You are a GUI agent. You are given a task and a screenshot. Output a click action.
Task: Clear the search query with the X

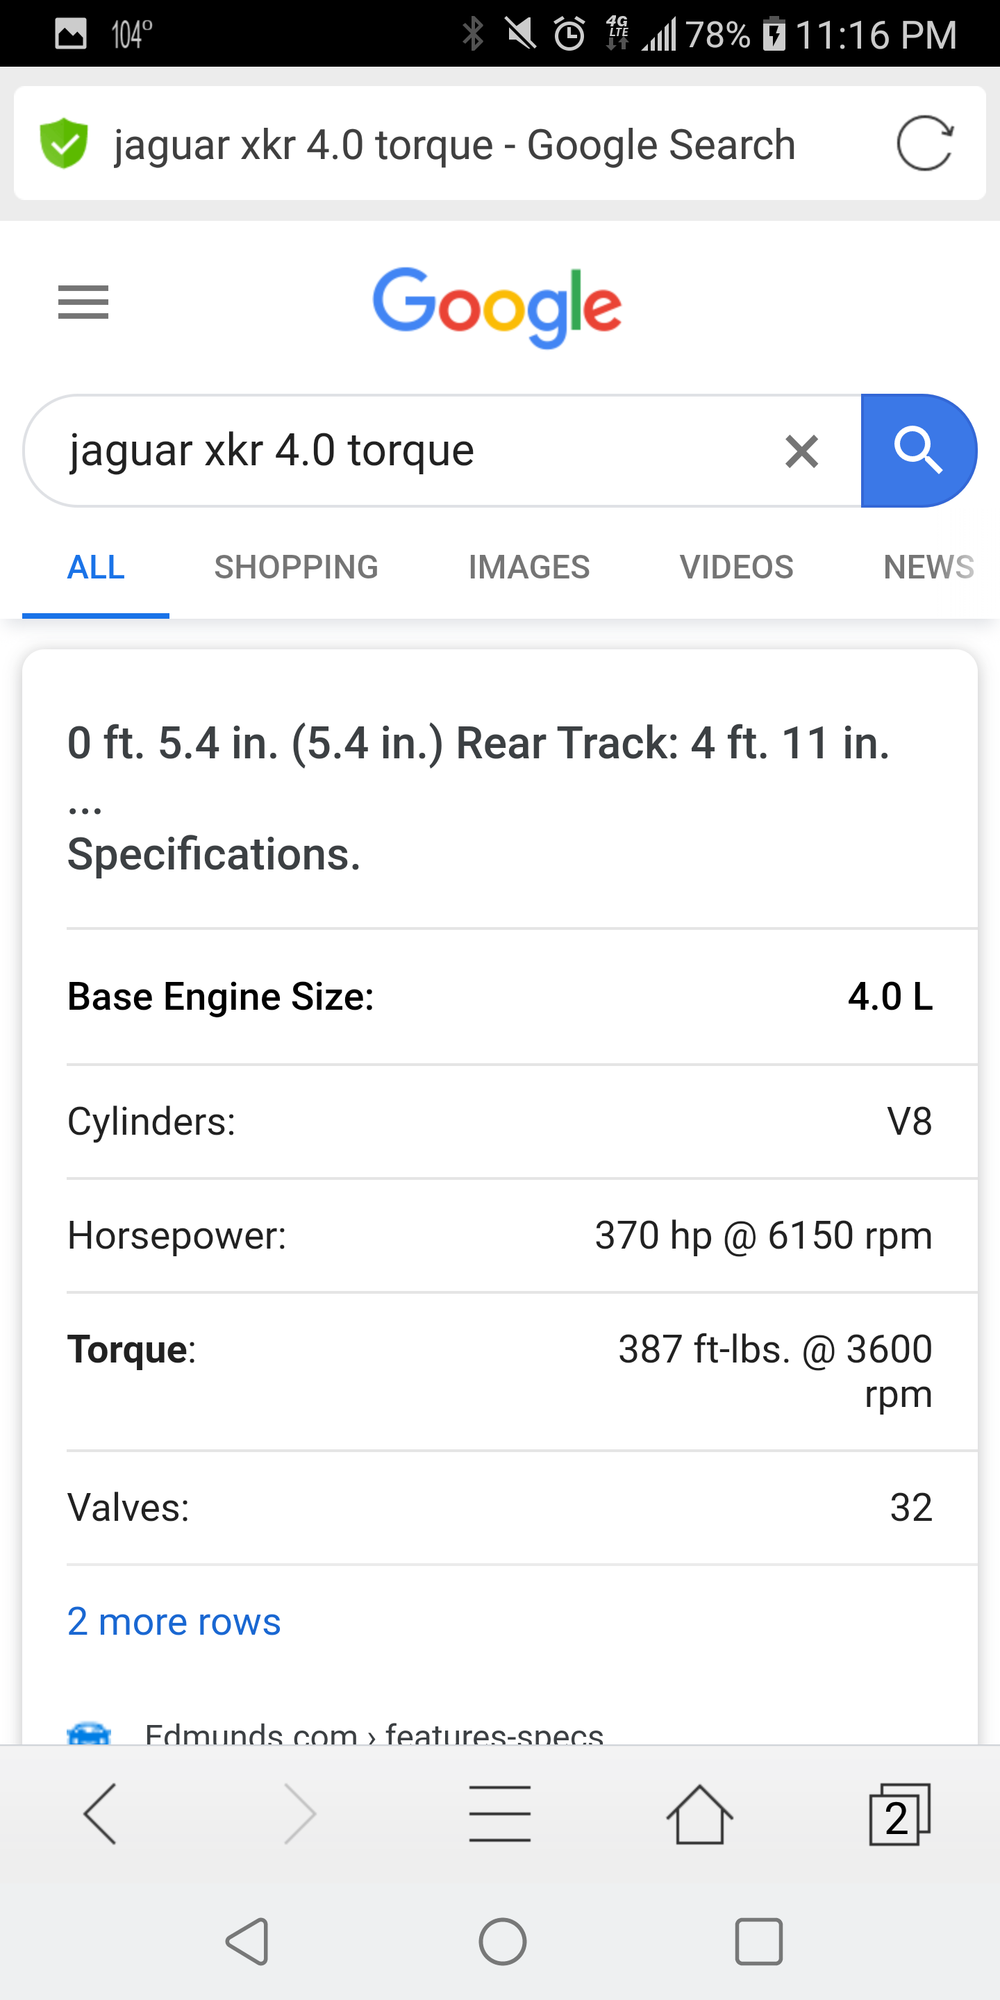coord(802,451)
